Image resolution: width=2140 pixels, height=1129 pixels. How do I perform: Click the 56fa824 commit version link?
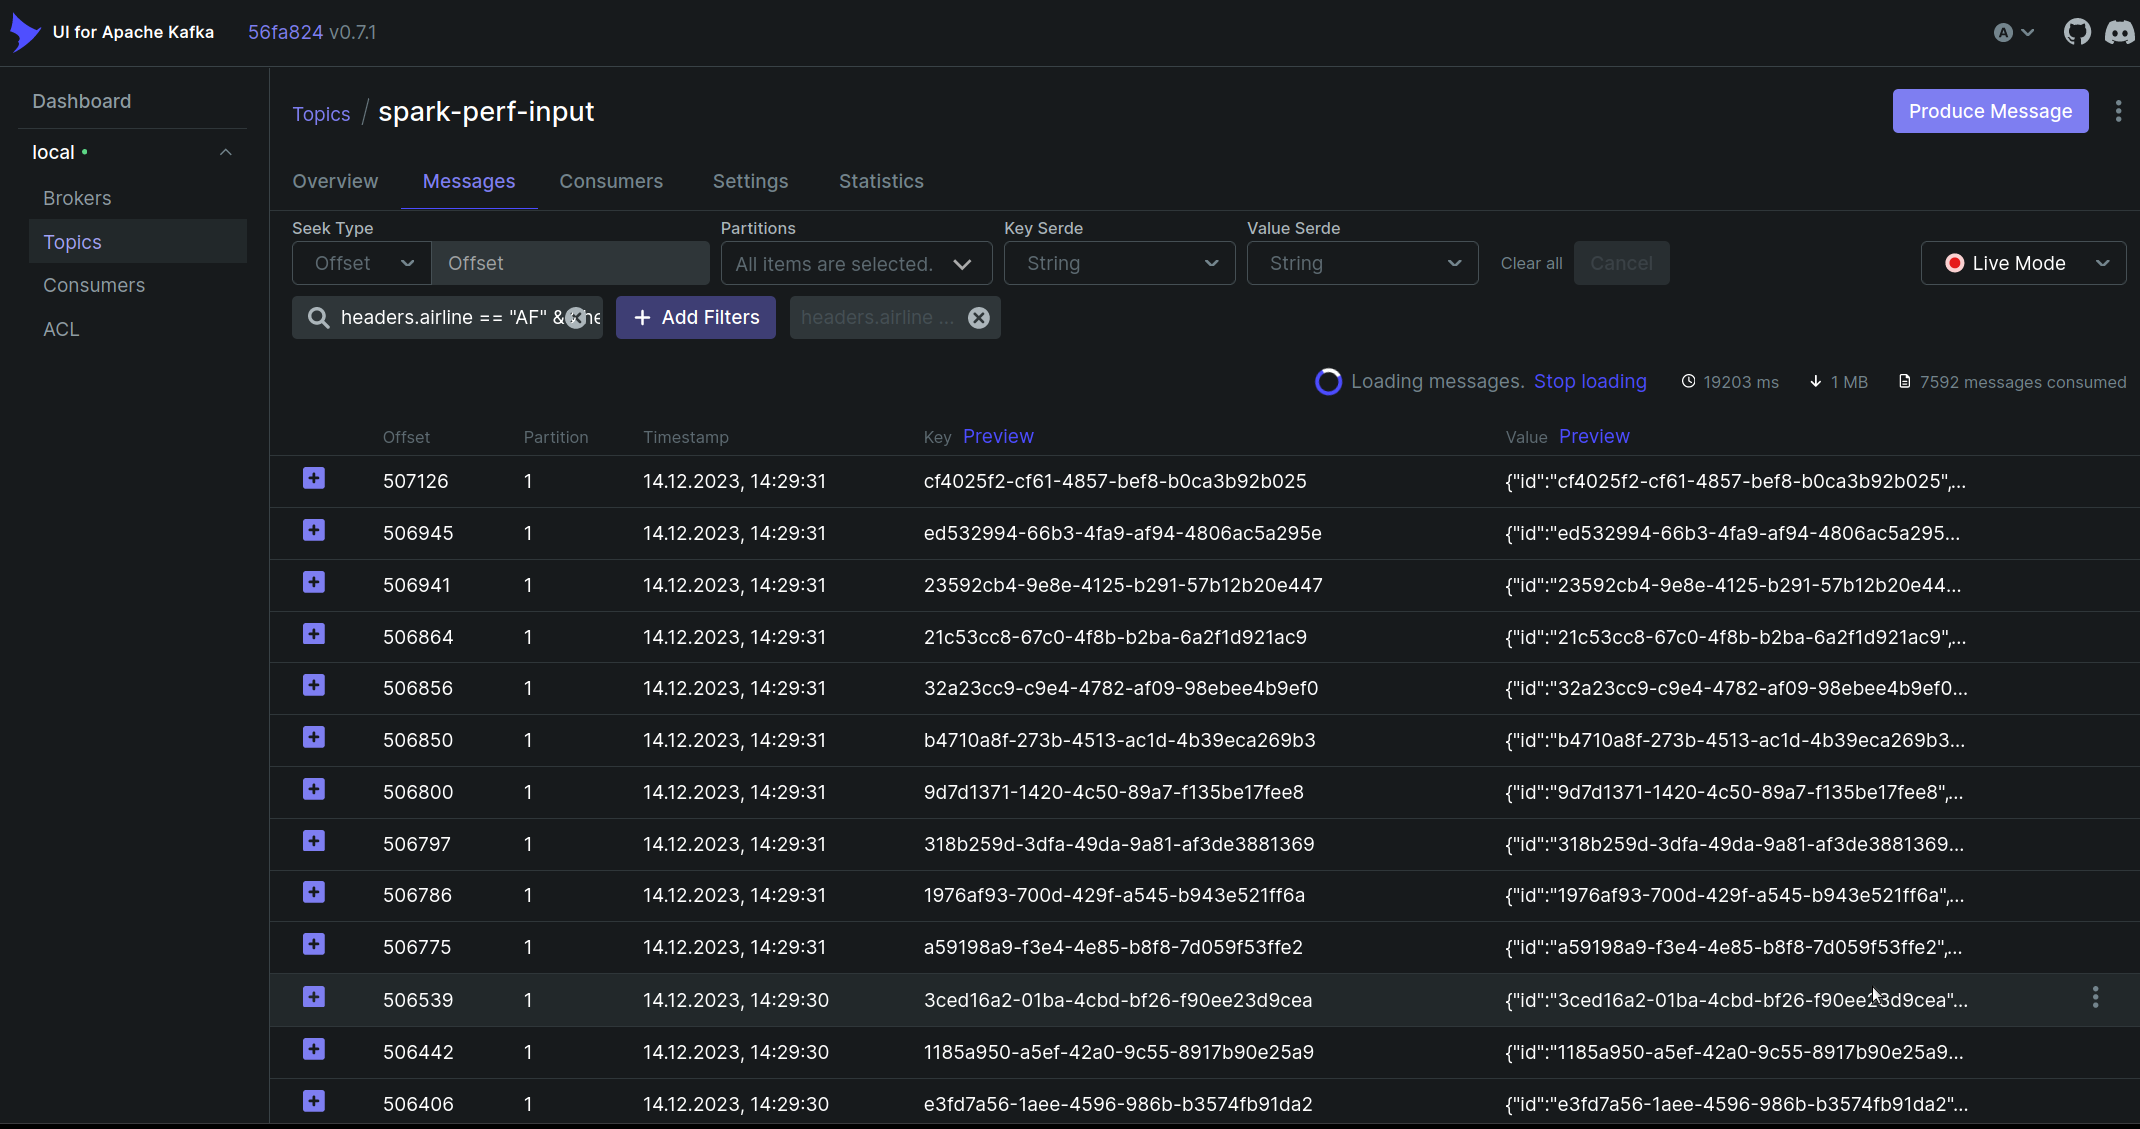click(285, 32)
